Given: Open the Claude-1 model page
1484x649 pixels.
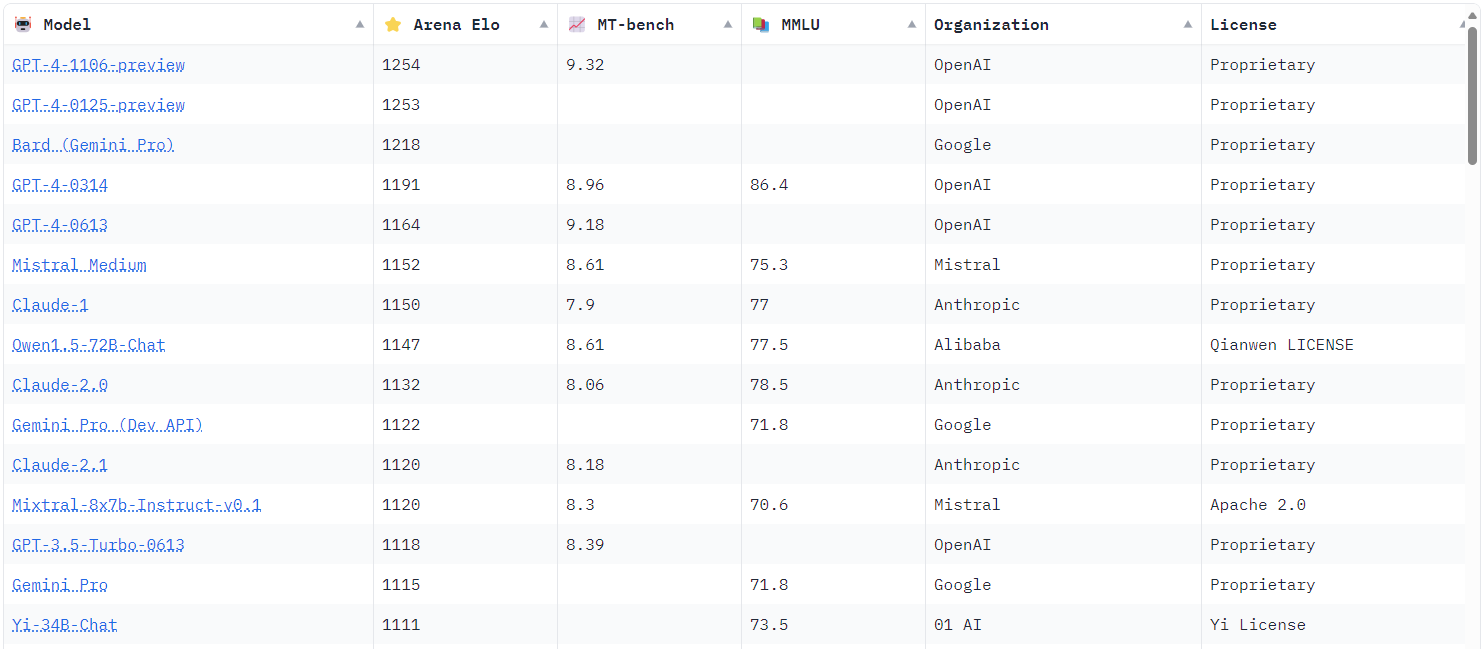Looking at the screenshot, I should [x=50, y=305].
